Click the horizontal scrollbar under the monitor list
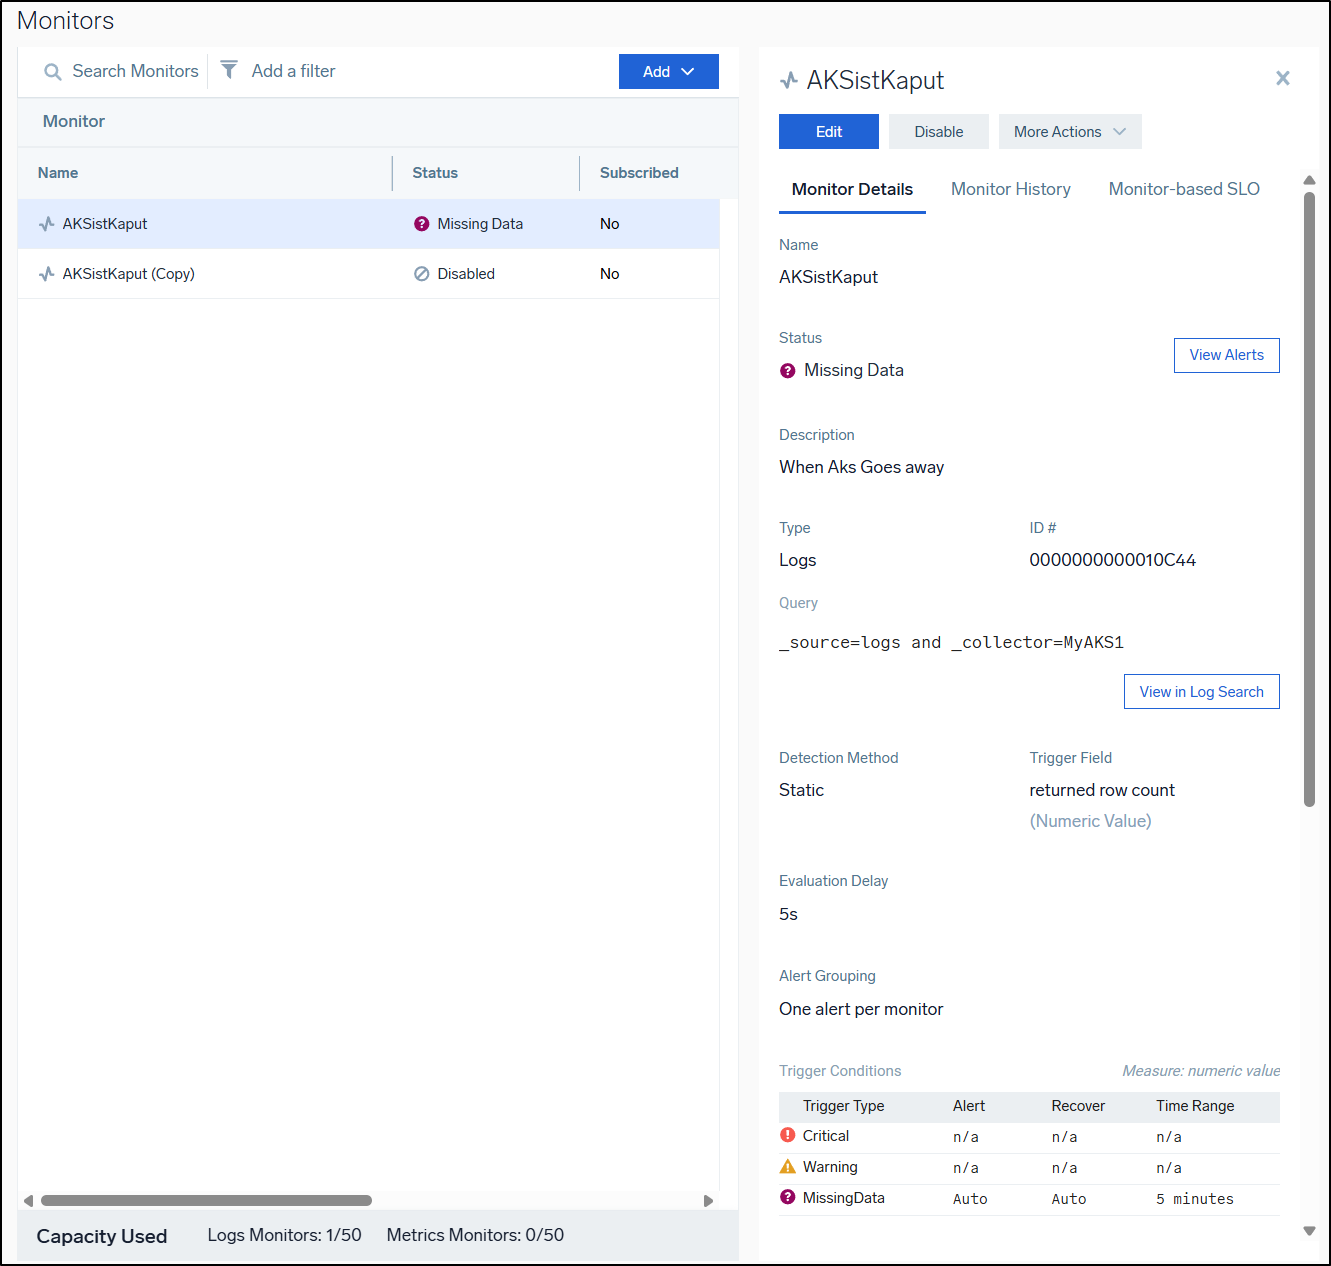The height and width of the screenshot is (1266, 1331). [206, 1200]
